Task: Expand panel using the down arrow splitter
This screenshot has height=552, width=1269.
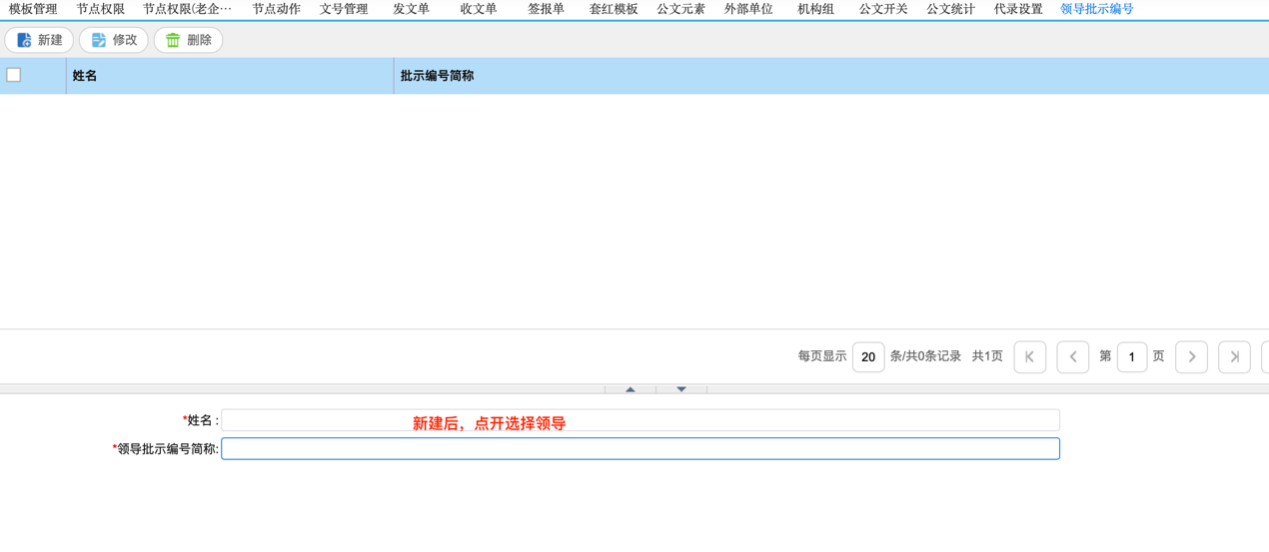Action: pos(681,389)
